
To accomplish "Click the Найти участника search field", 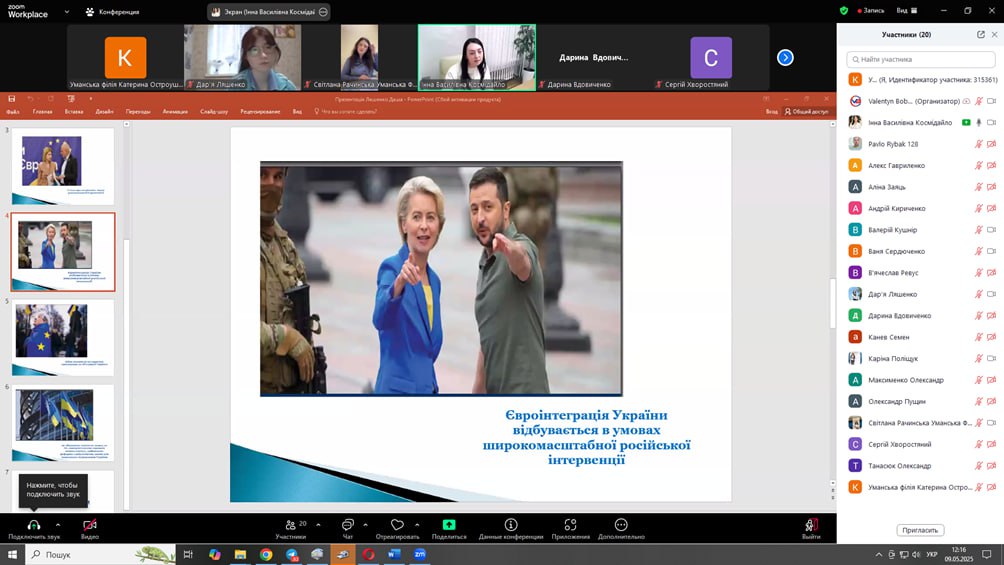I will [920, 60].
